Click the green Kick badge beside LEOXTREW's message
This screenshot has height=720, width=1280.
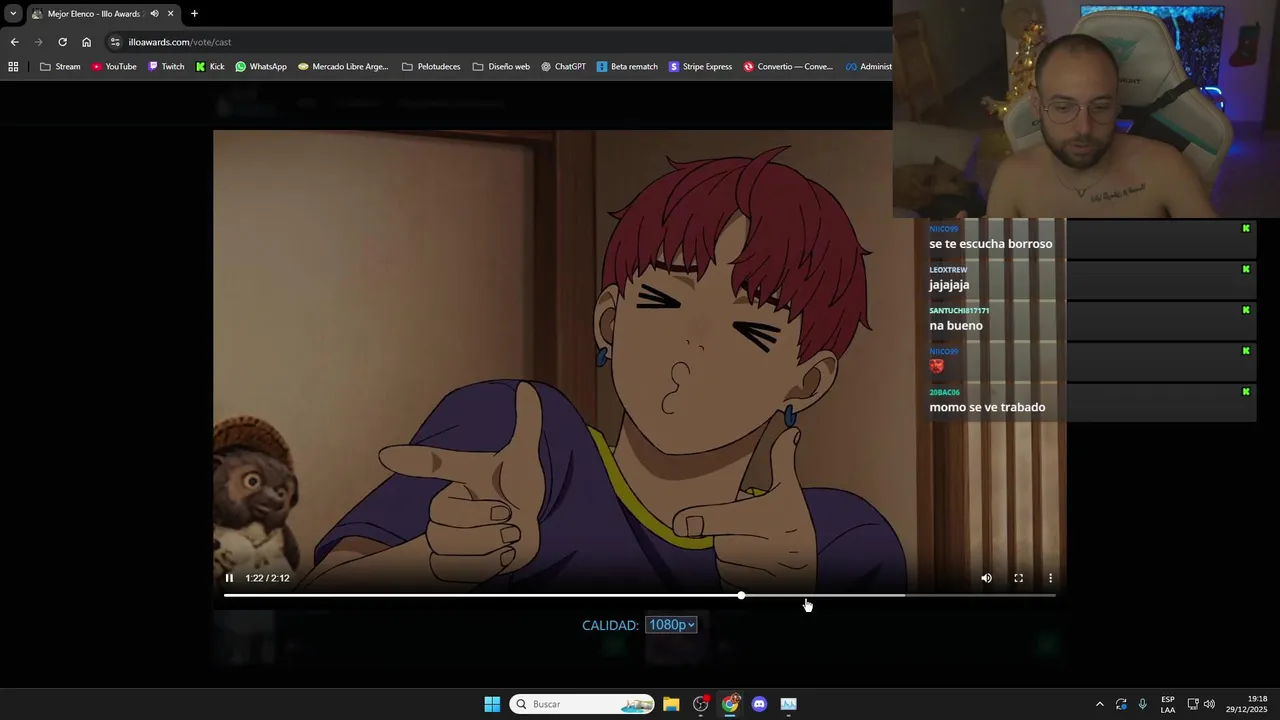(1246, 269)
